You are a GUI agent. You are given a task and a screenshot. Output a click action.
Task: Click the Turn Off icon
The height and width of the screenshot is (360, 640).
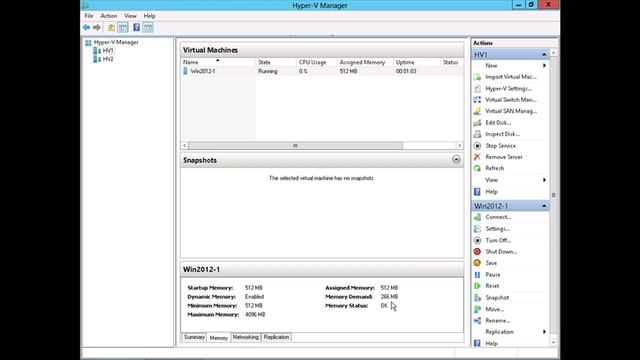477,240
